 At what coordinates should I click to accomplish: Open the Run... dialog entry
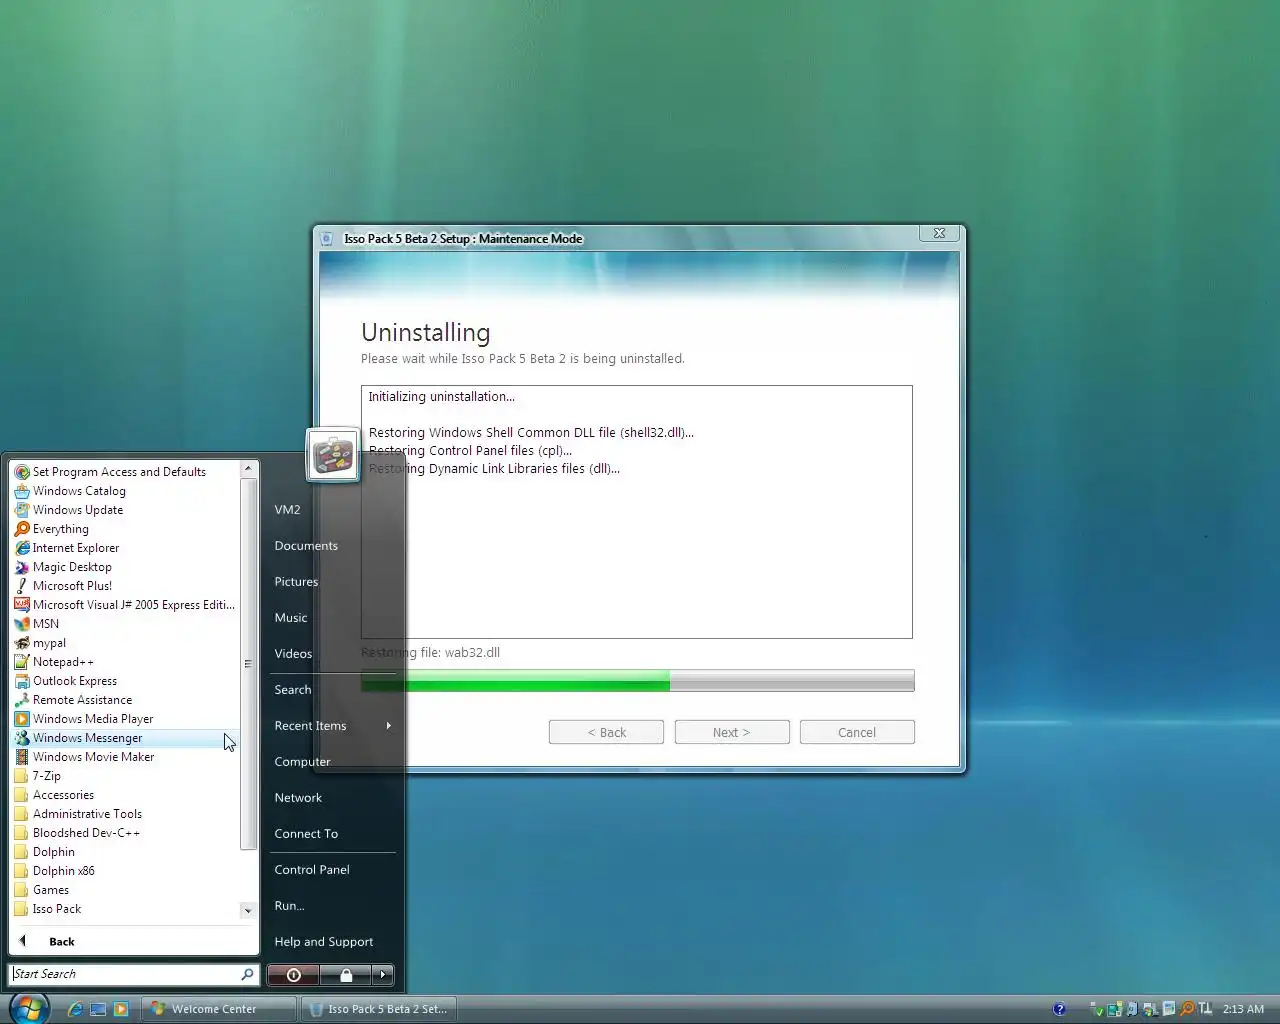coord(333,905)
